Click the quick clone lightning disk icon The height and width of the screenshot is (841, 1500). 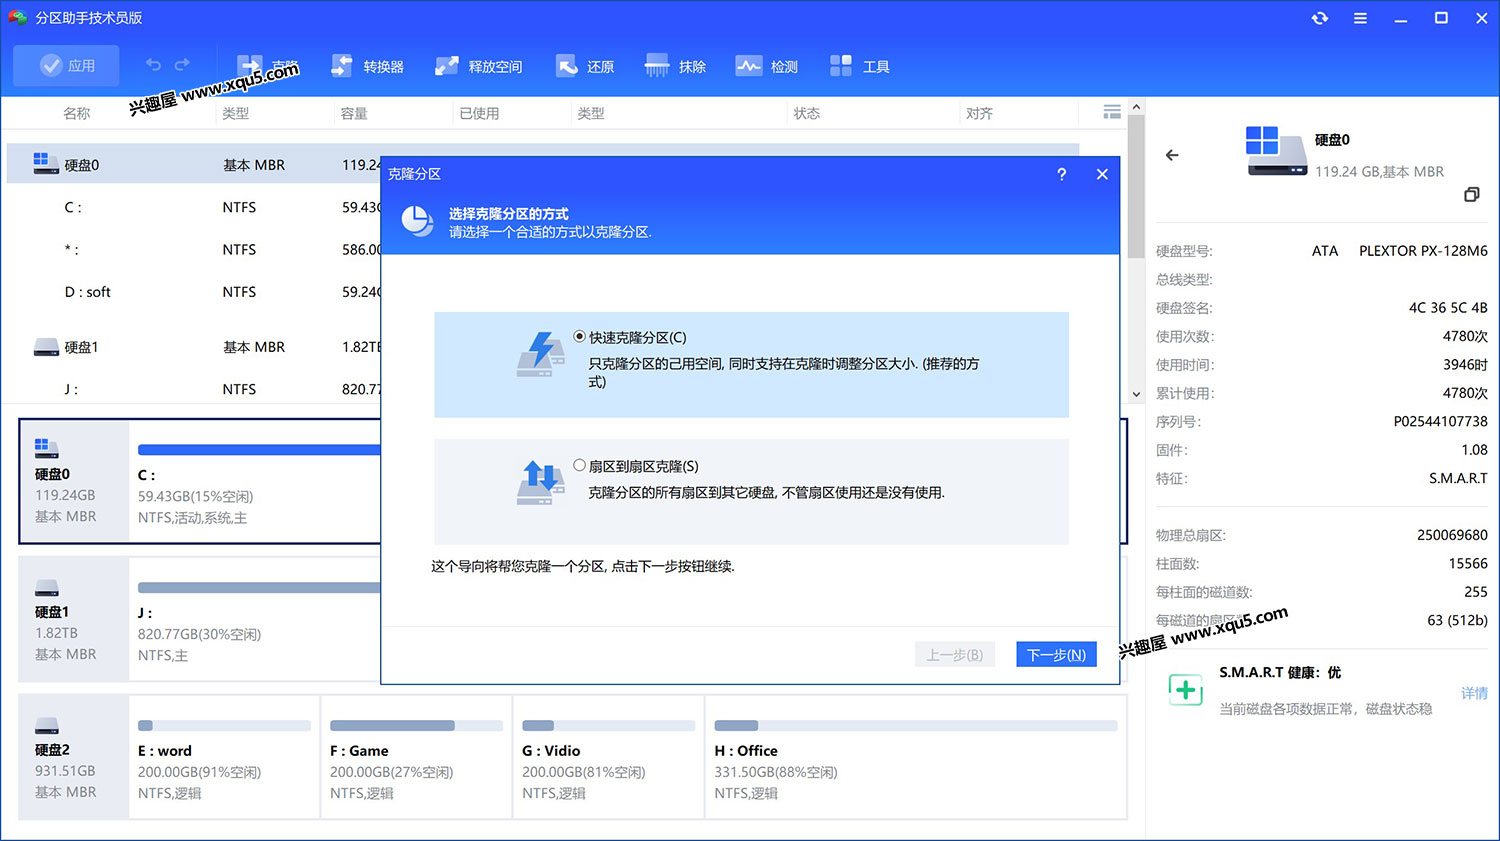point(540,354)
